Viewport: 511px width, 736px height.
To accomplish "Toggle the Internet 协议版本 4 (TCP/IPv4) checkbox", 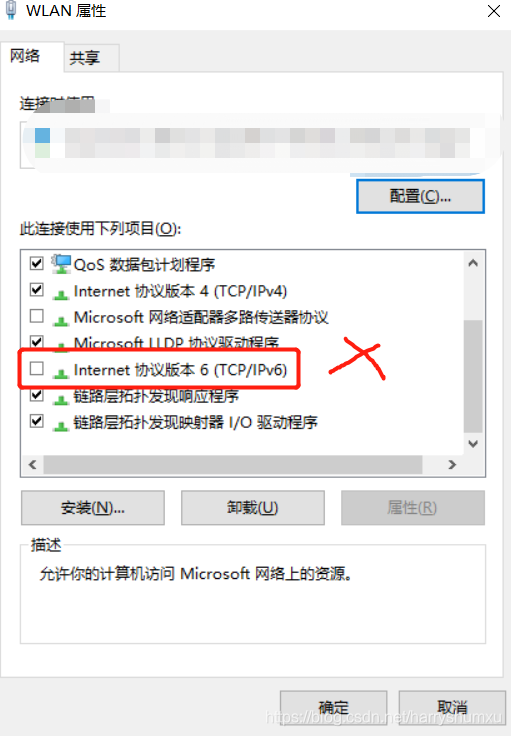I will [x=37, y=290].
